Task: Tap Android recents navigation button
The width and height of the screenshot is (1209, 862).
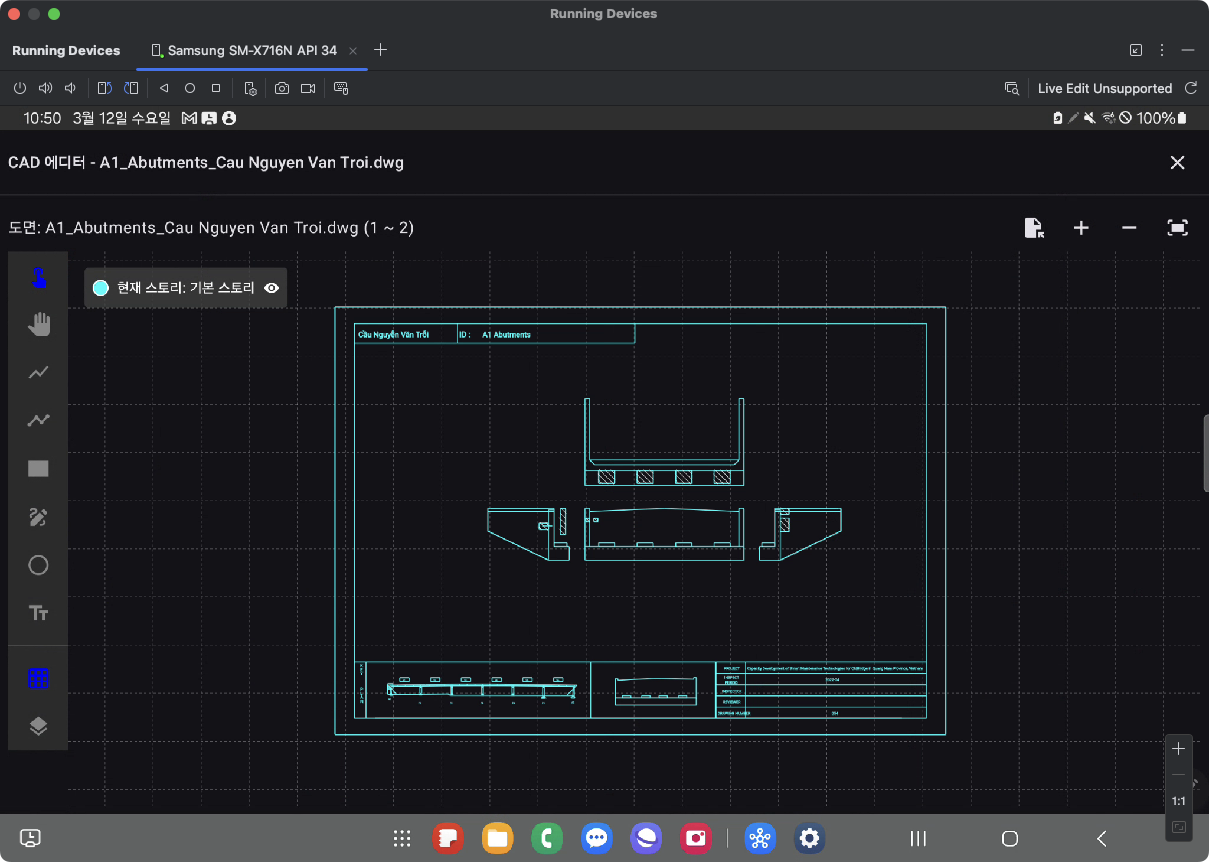Action: click(x=918, y=838)
